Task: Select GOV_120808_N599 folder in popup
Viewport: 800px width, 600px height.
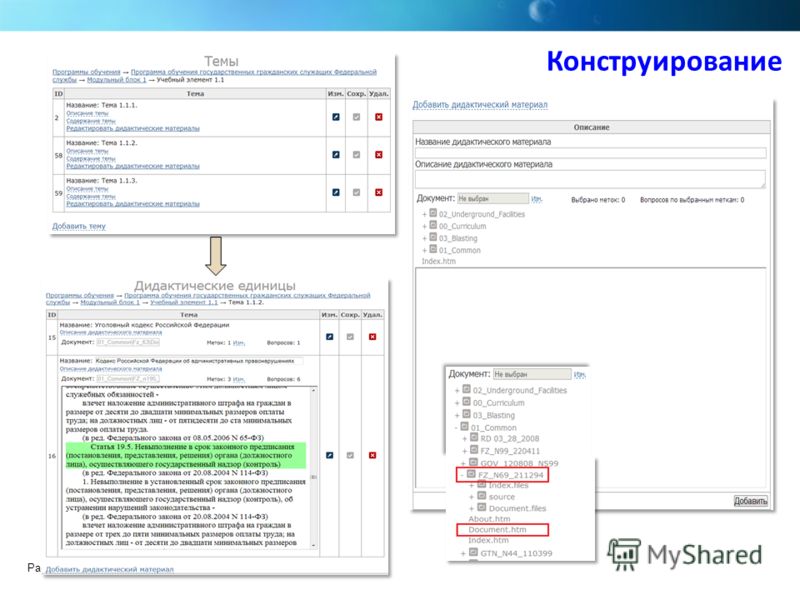Action: pos(519,463)
